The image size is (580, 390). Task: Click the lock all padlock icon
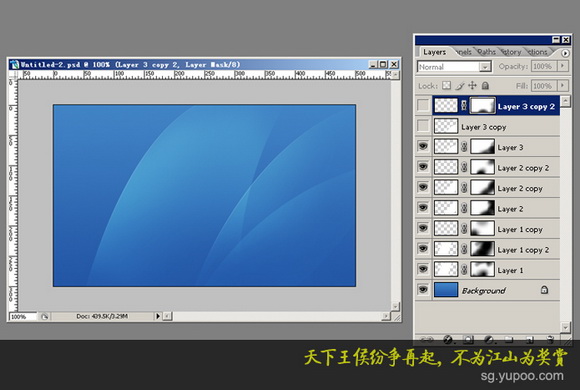coord(485,86)
